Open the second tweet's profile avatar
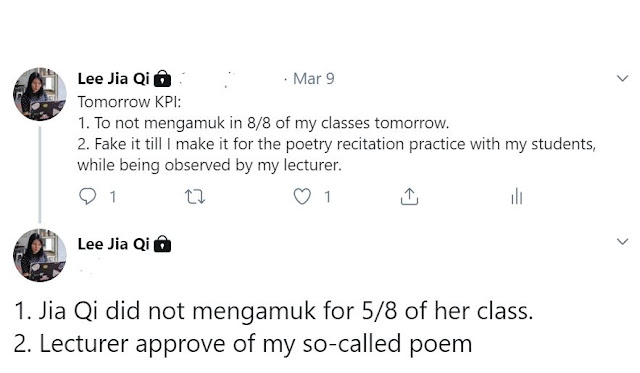The width and height of the screenshot is (640, 373). point(40,255)
